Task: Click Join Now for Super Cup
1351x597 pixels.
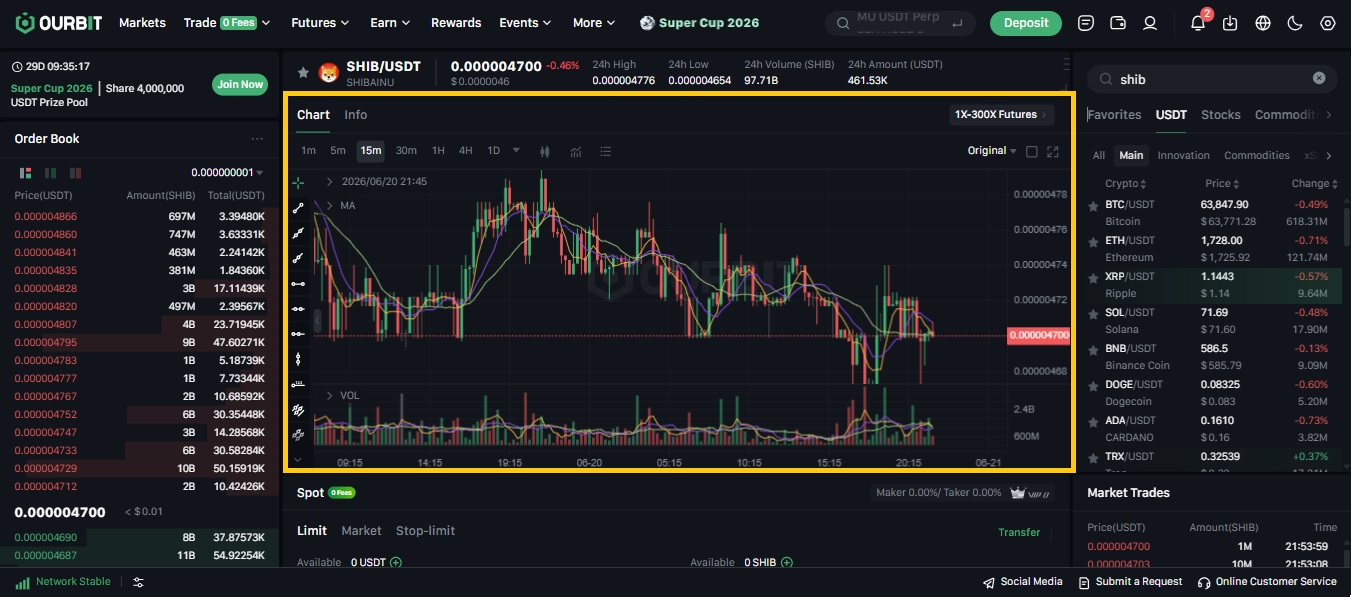Action: (x=240, y=84)
